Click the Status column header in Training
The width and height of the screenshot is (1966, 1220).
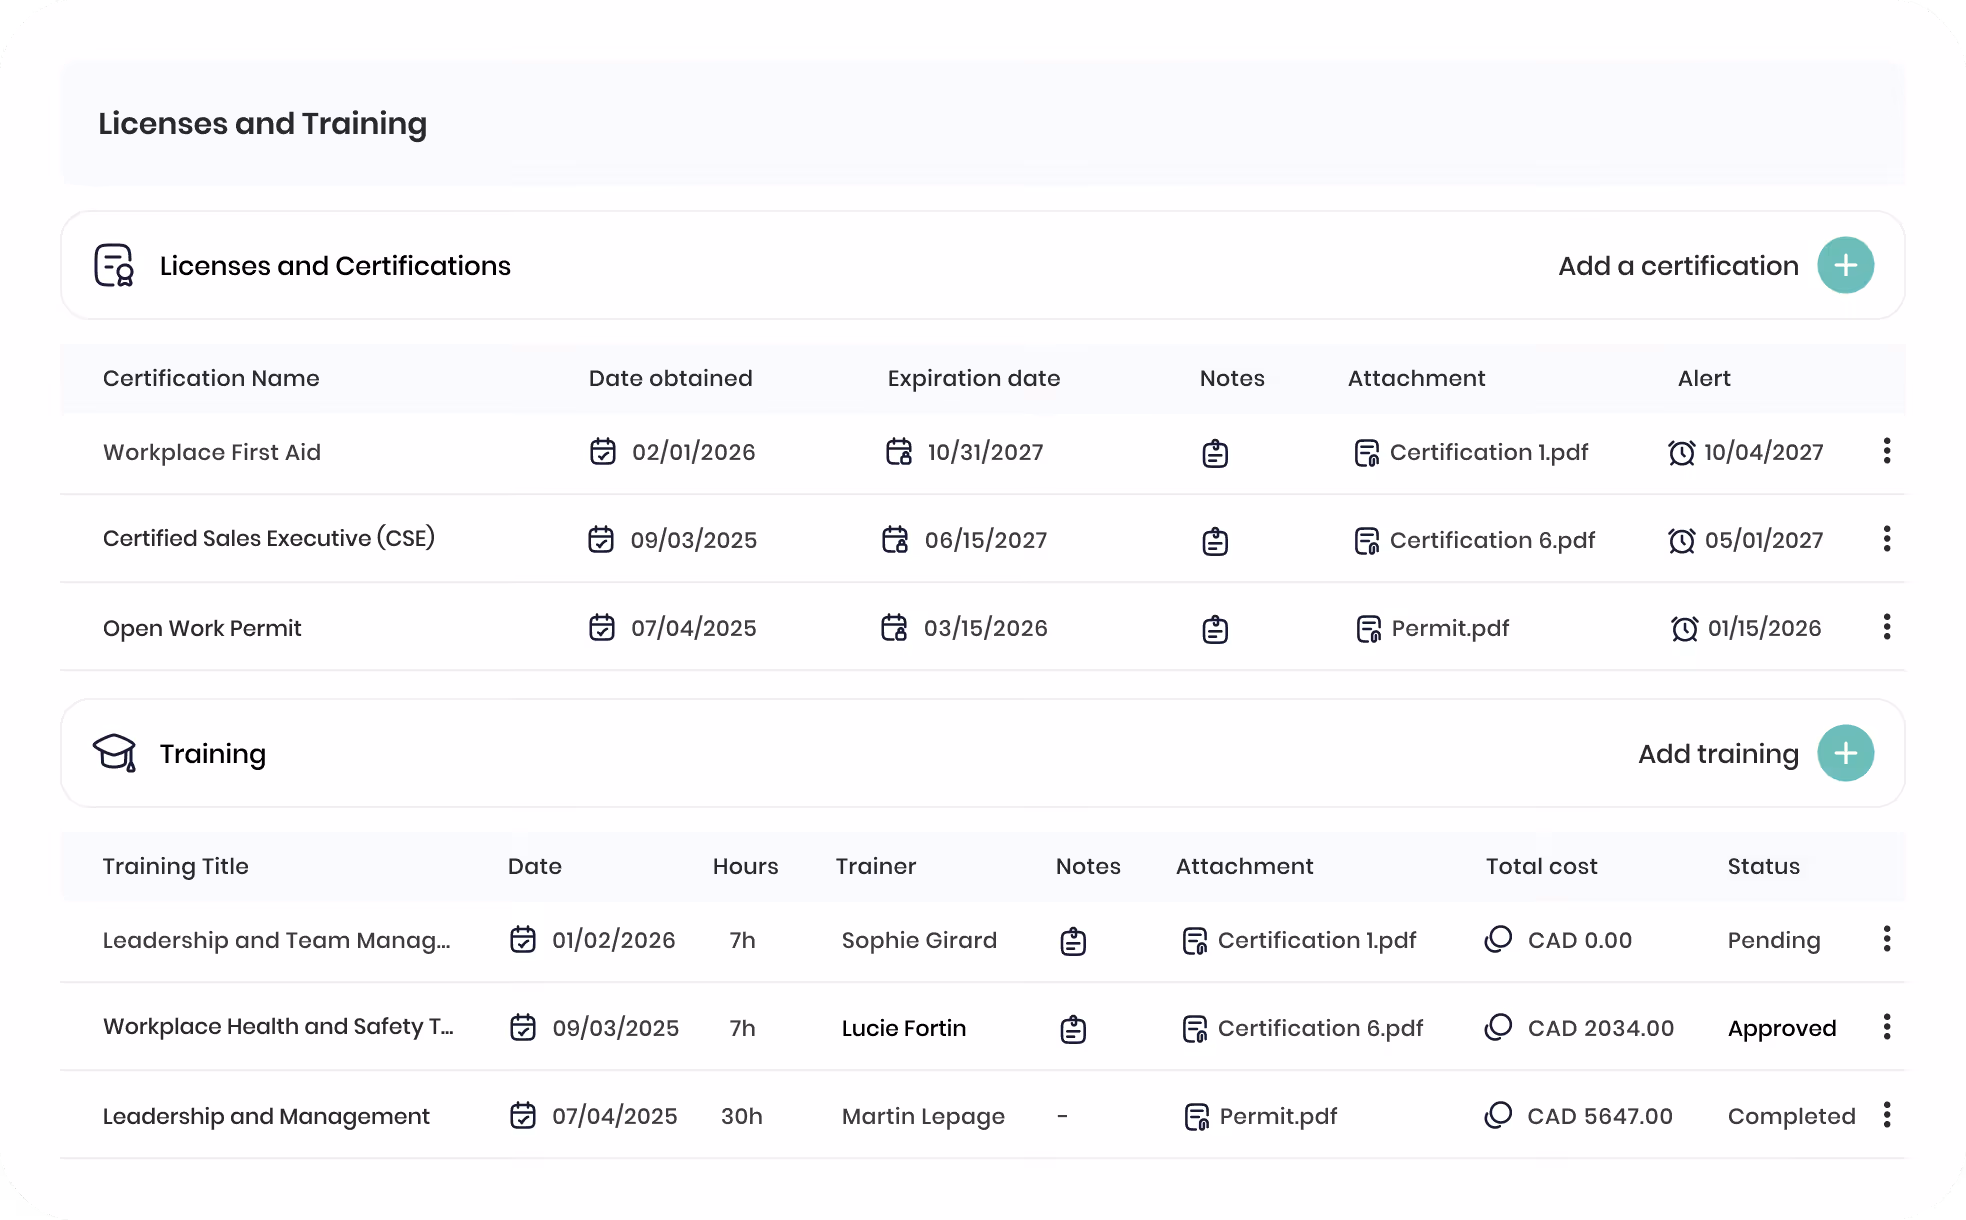(1764, 866)
